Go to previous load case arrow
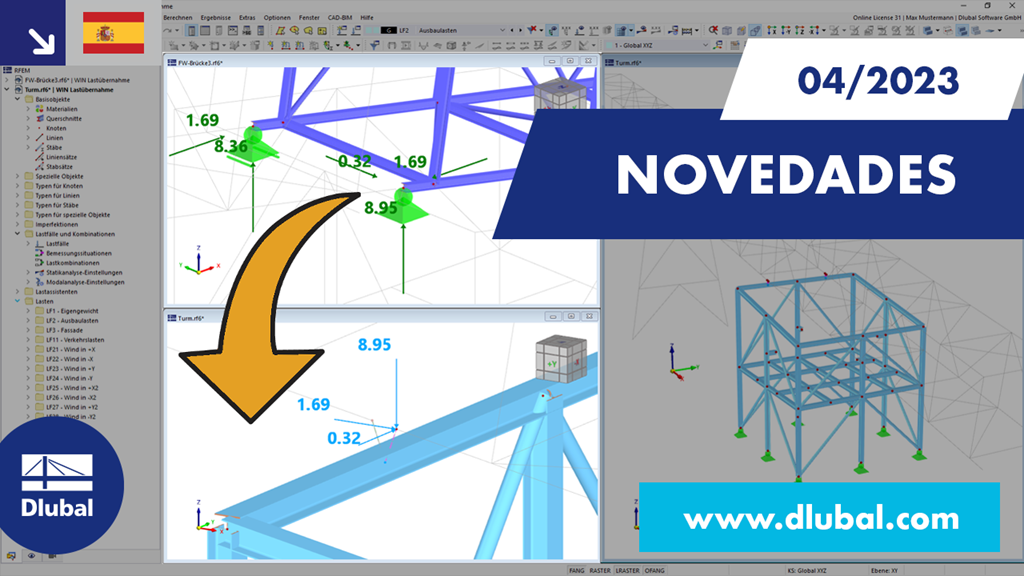This screenshot has width=1024, height=576. pos(512,30)
